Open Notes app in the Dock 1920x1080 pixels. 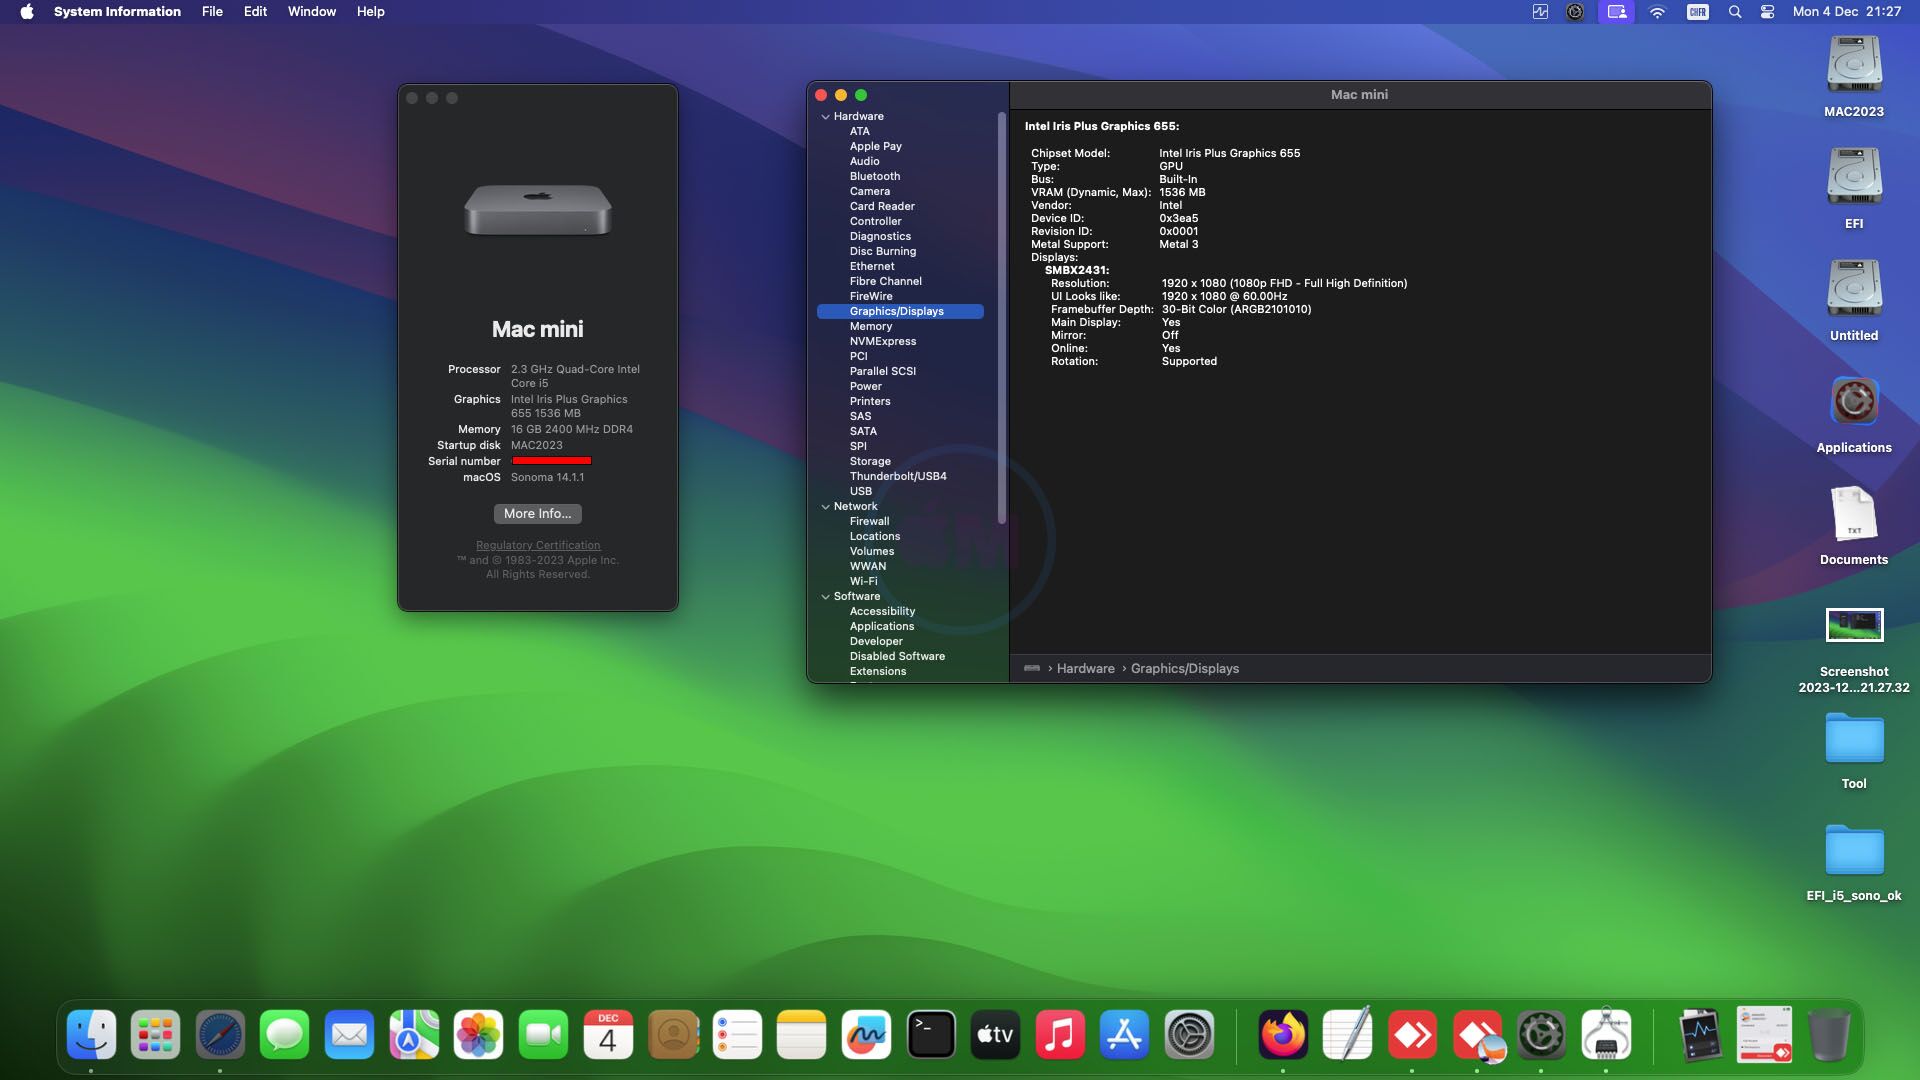pyautogui.click(x=801, y=1035)
